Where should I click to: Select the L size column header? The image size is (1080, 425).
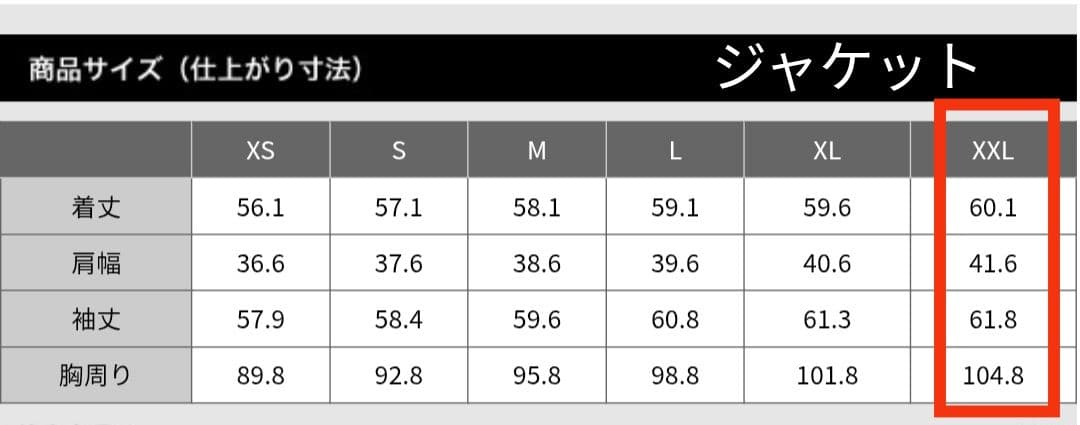coord(675,151)
